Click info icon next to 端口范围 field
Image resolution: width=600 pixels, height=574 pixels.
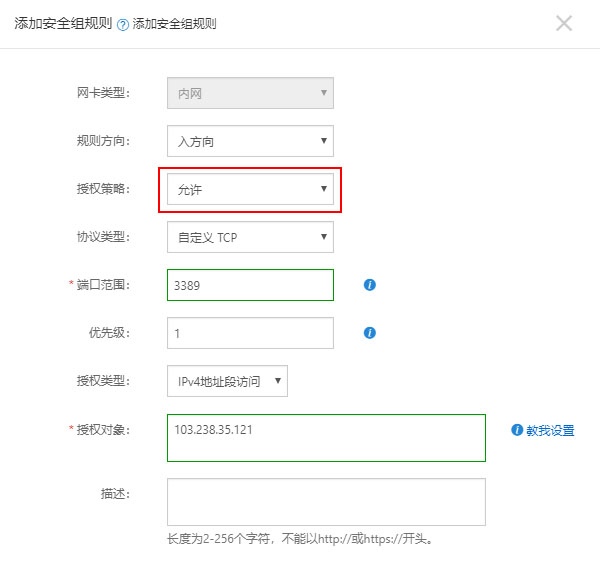tap(370, 285)
